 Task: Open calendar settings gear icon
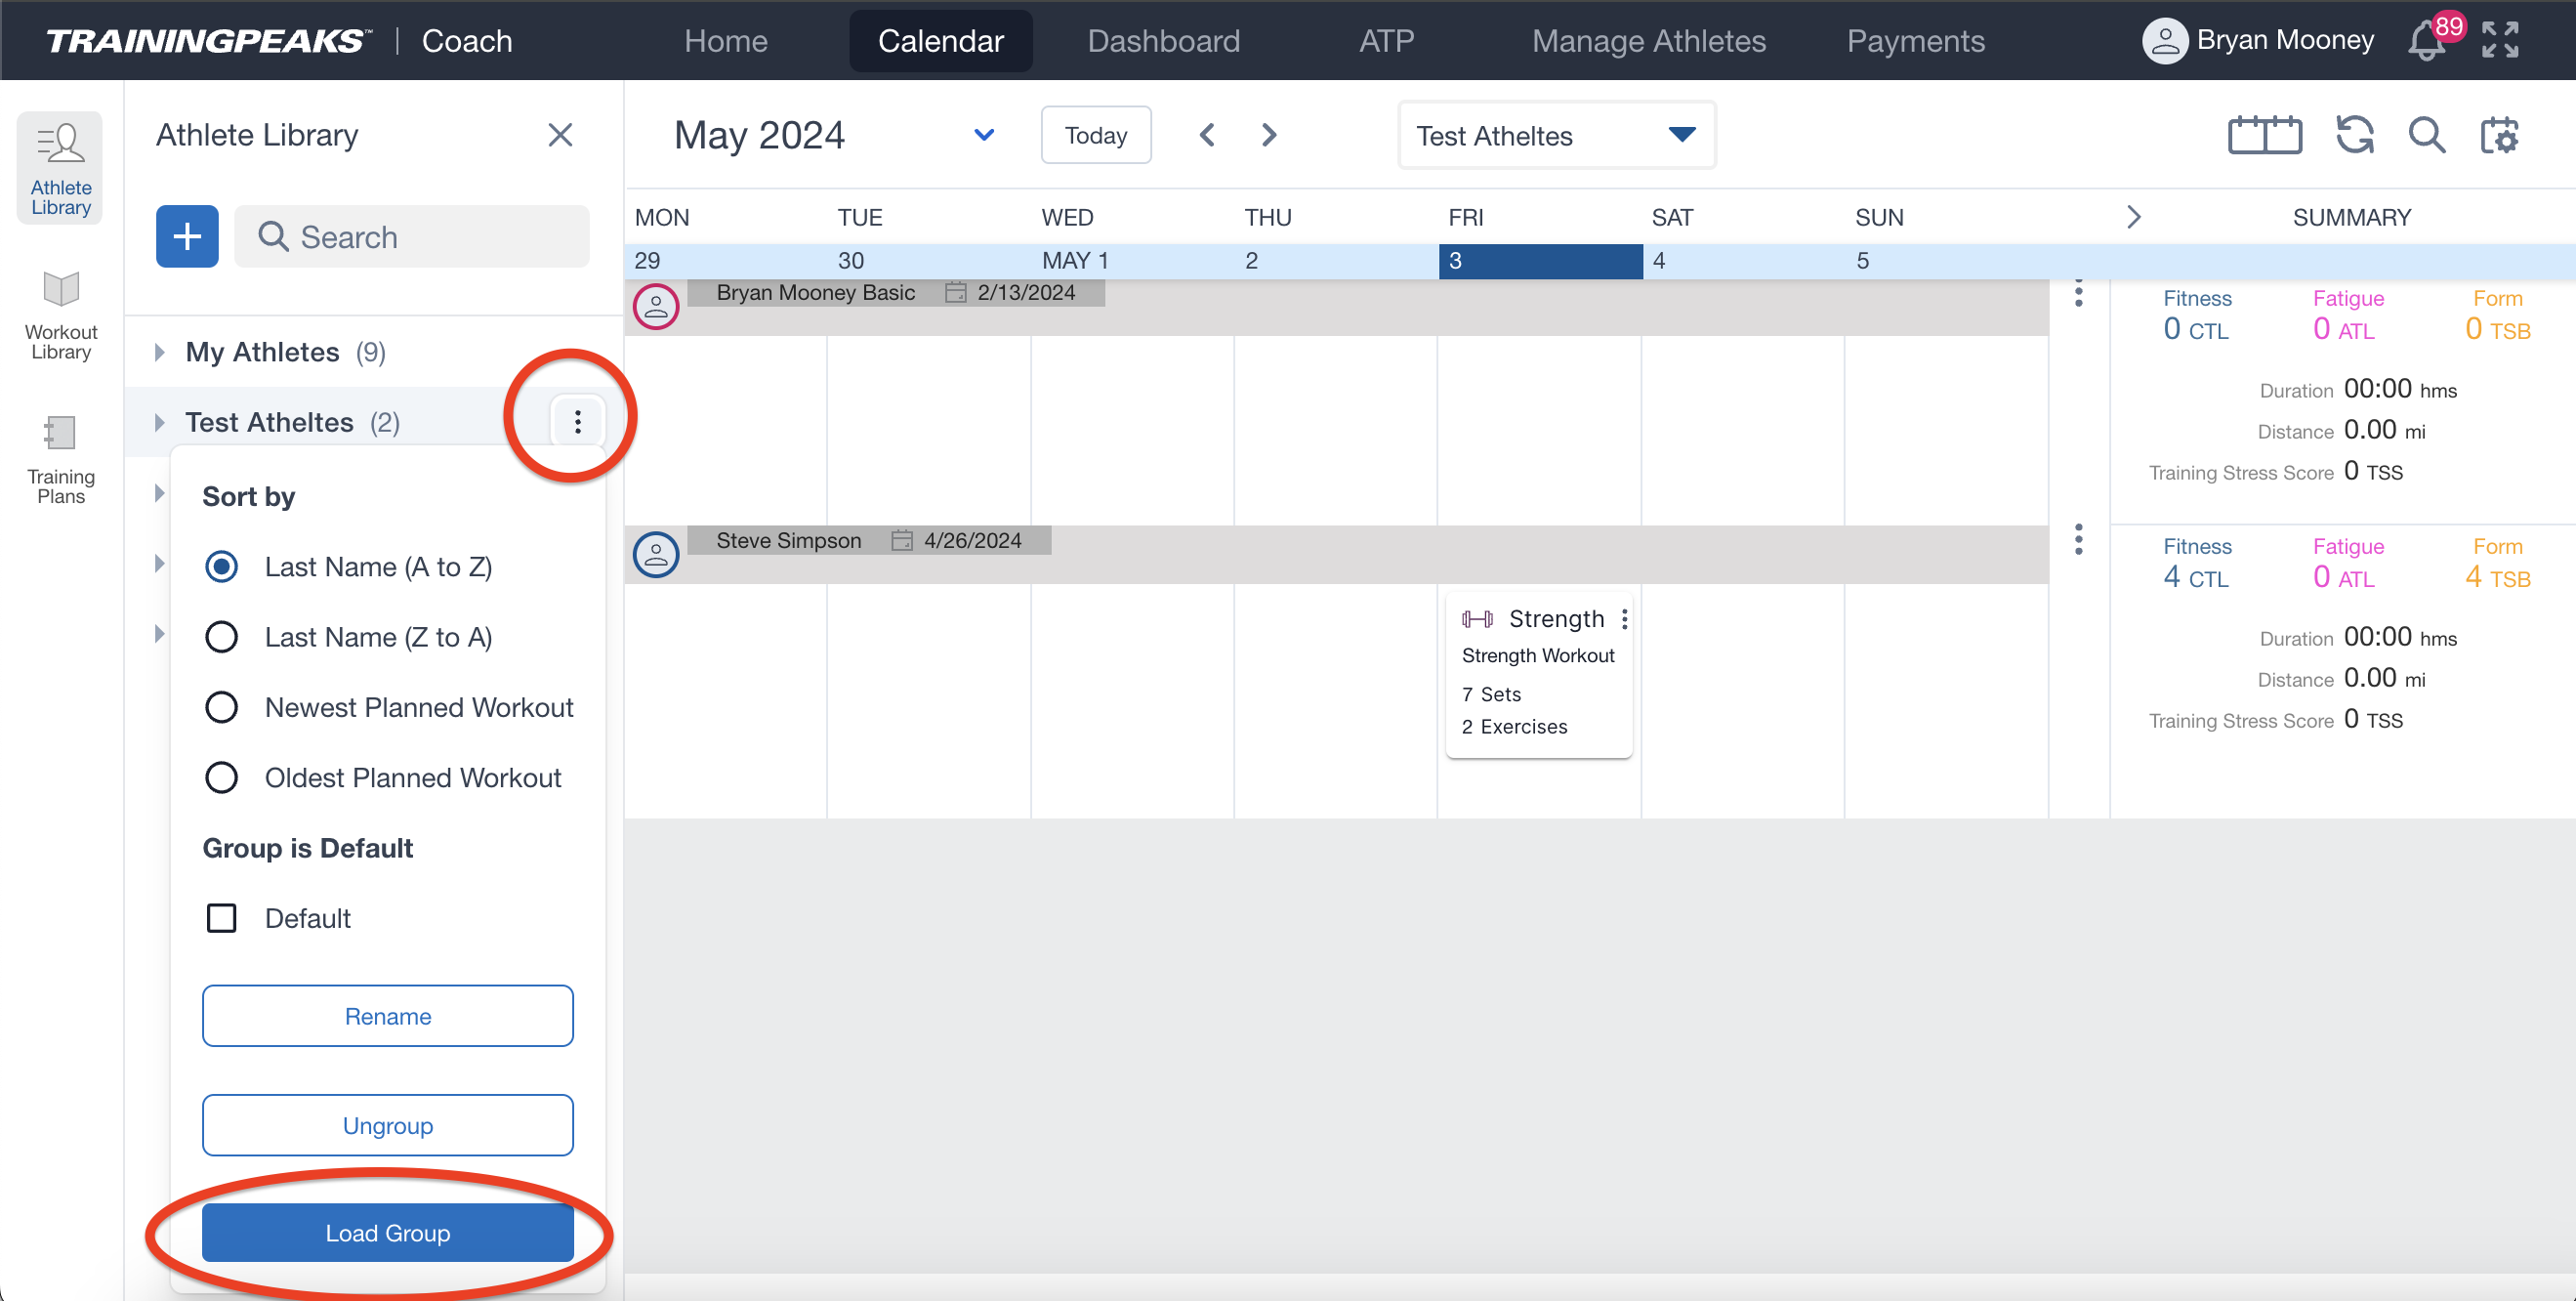click(x=2499, y=135)
